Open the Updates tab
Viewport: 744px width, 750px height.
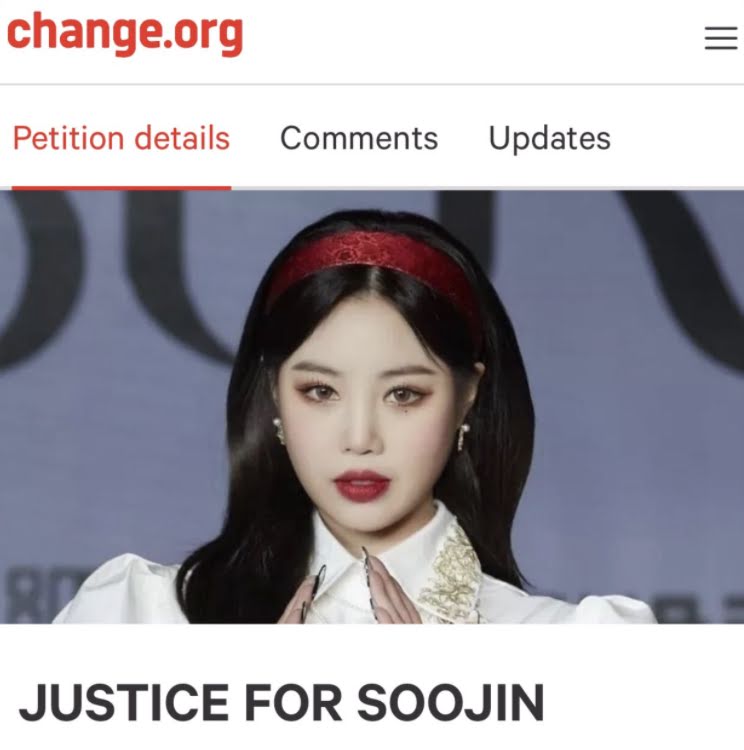click(549, 139)
